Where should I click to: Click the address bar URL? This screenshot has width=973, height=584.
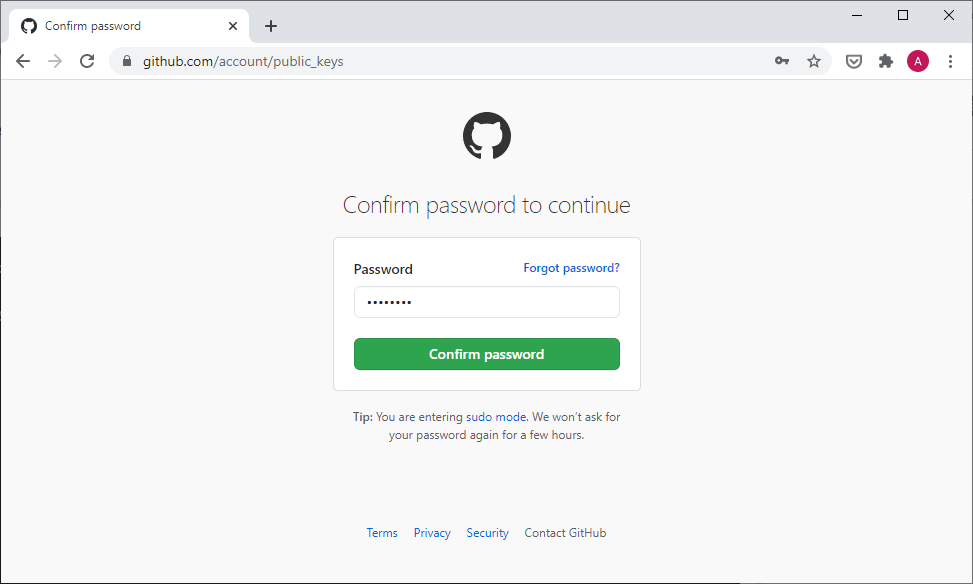[x=243, y=61]
